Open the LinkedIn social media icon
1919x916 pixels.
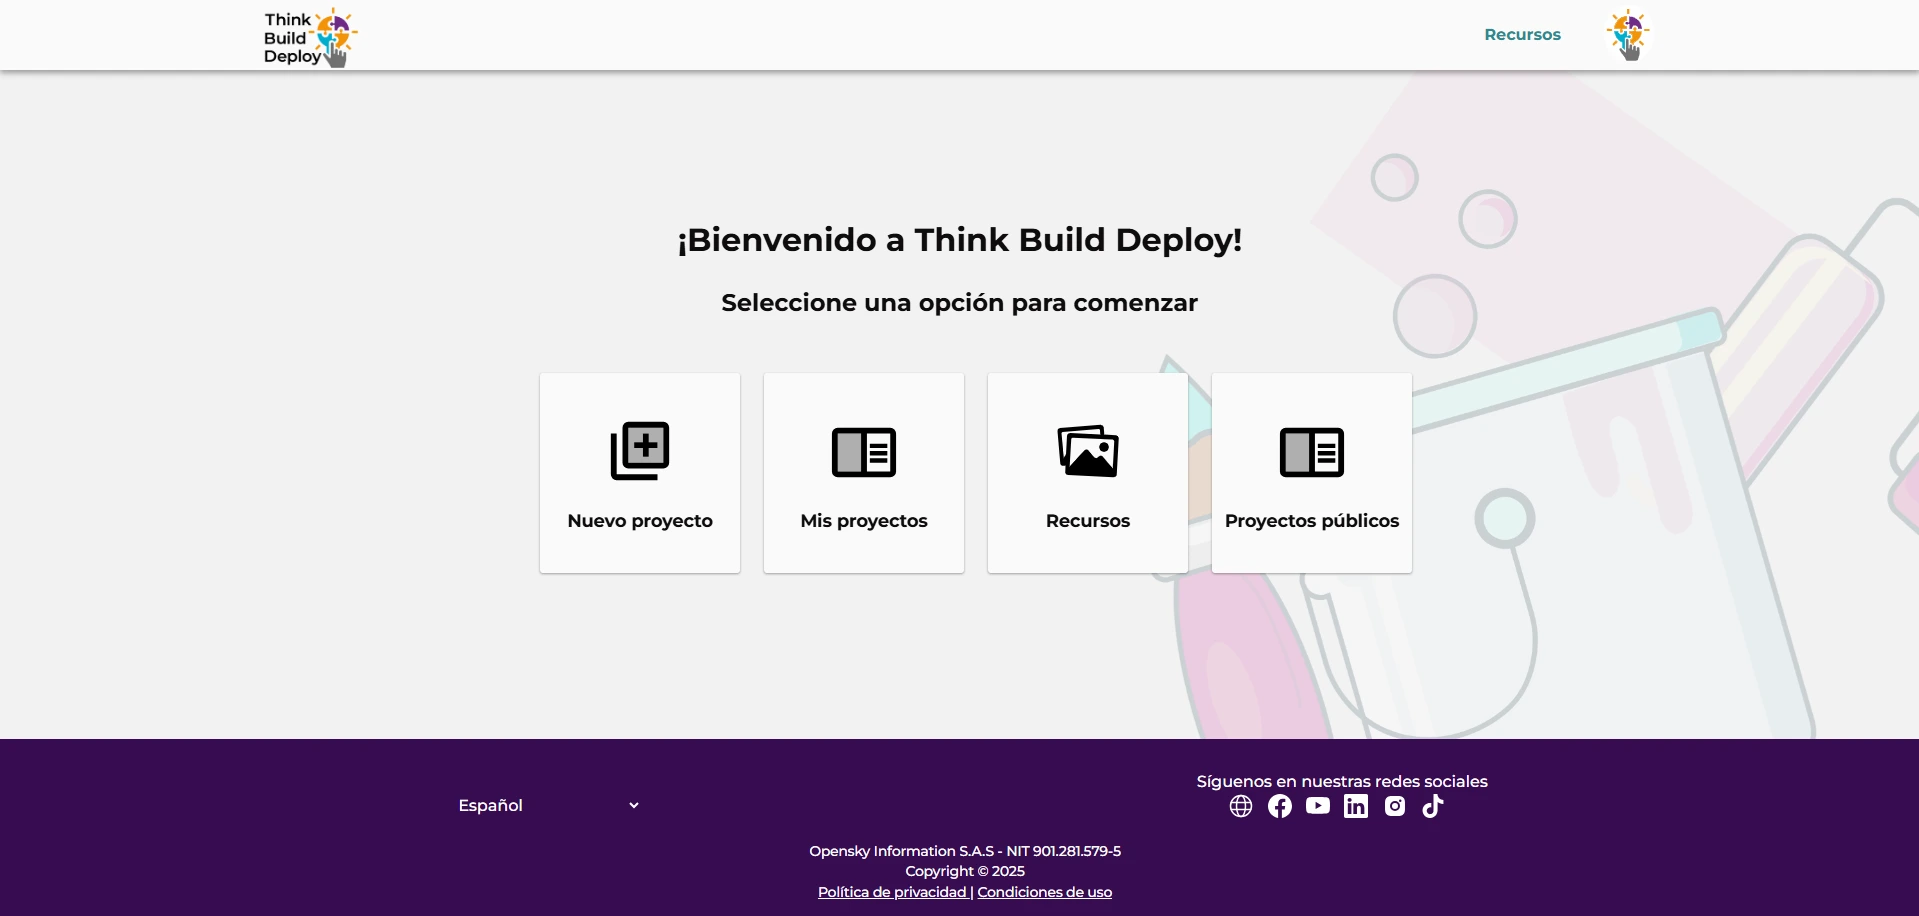coord(1355,806)
